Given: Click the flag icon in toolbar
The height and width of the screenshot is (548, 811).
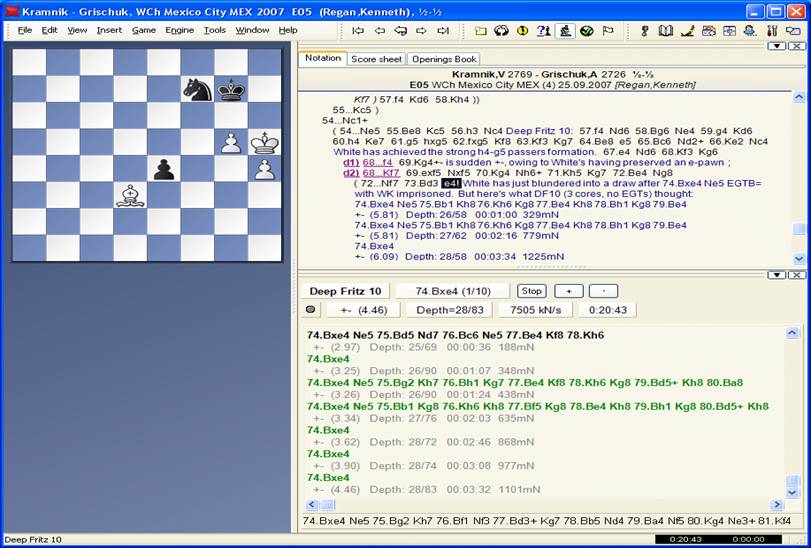Looking at the screenshot, I should (608, 31).
